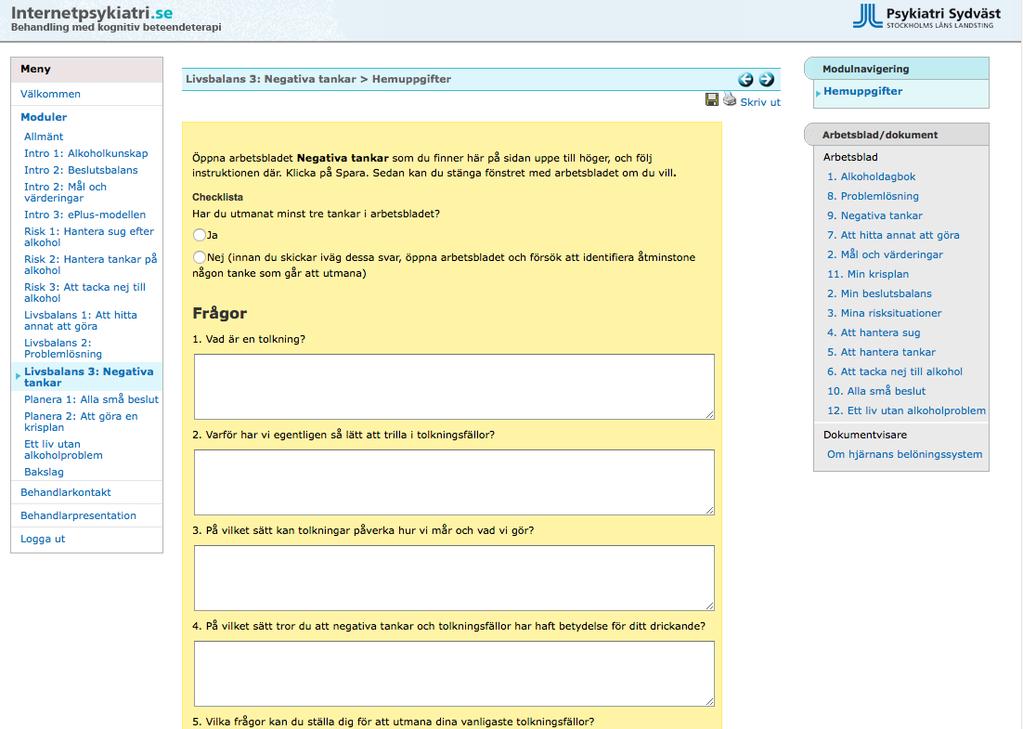Open module Intro 2: Beslutsbalans
Screen dimensions: 1023x729
[81, 170]
